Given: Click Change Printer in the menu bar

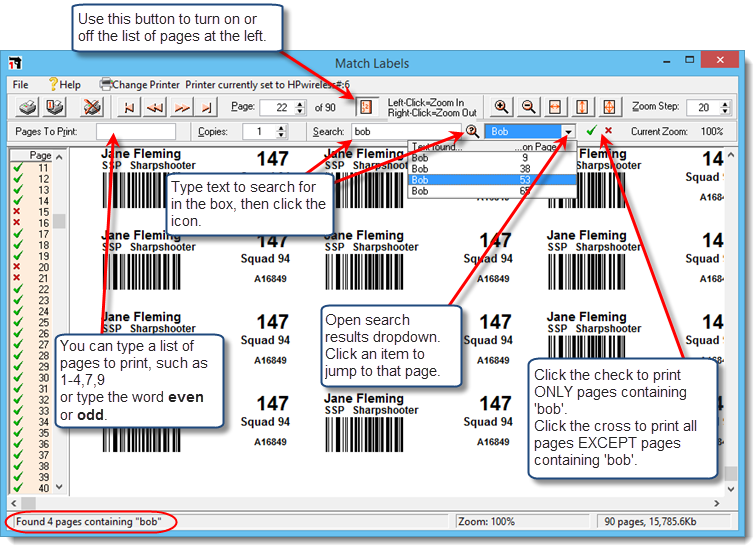Looking at the screenshot, I should 146,85.
